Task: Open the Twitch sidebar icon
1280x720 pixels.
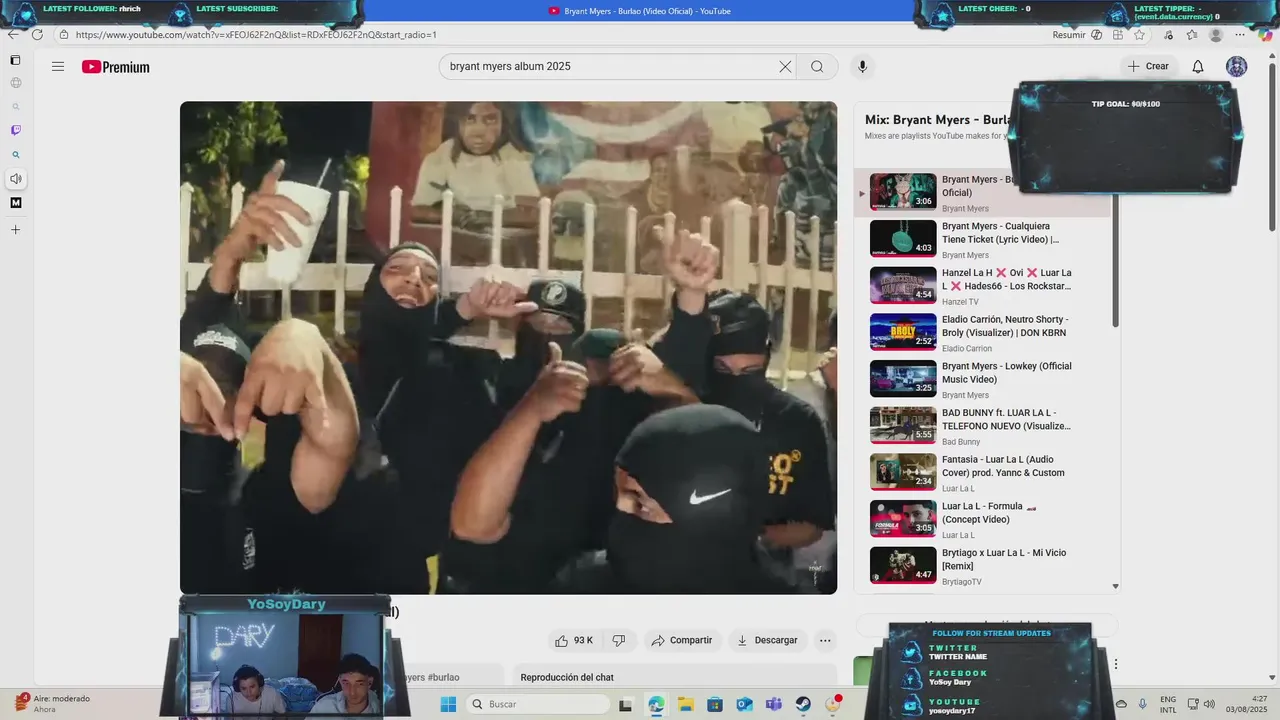Action: tap(15, 130)
